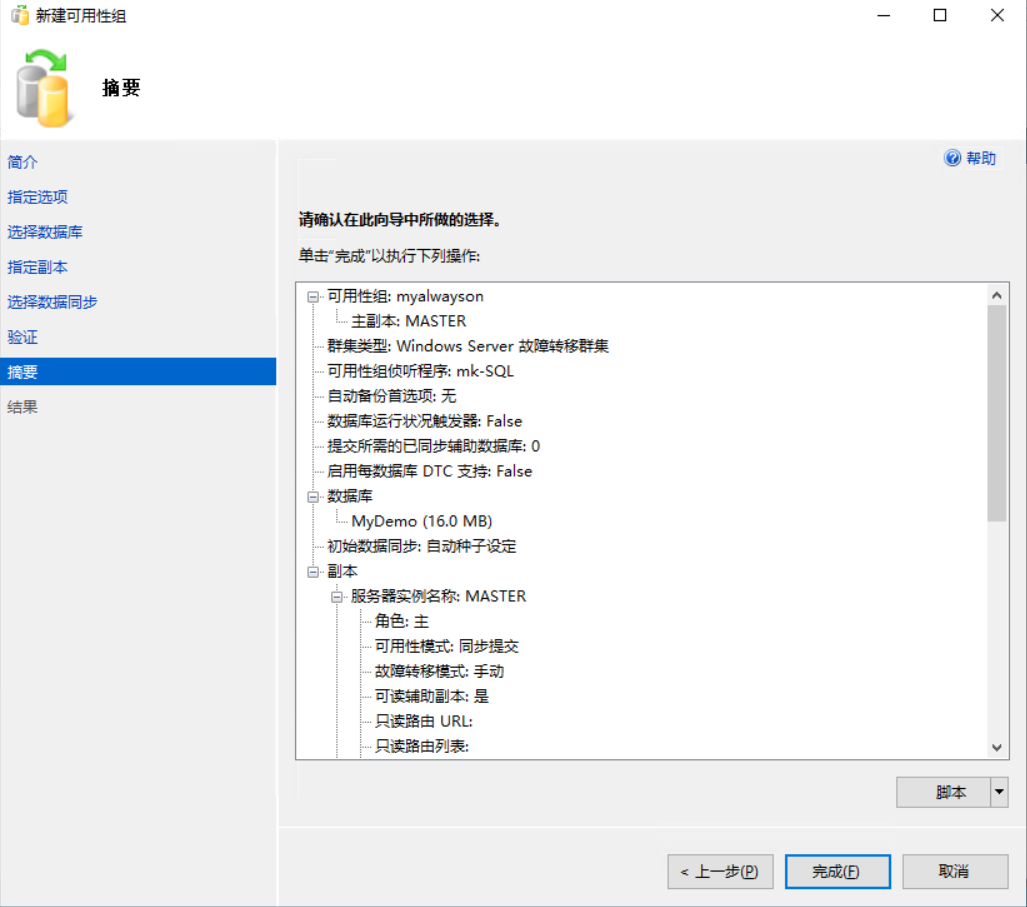Click the 完成(F) finish button

tap(838, 872)
